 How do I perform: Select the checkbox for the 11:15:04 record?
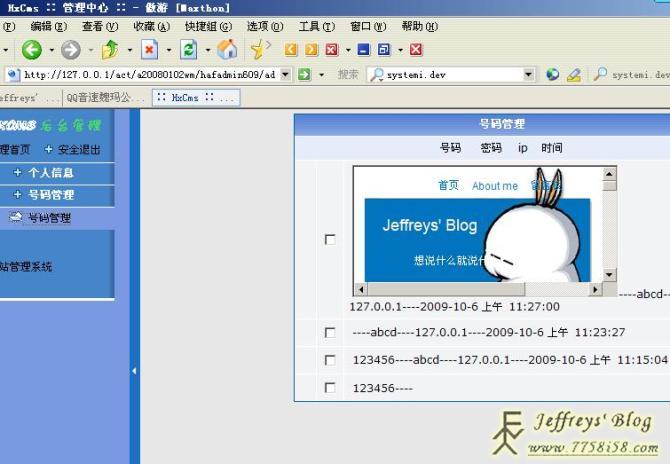tap(330, 360)
